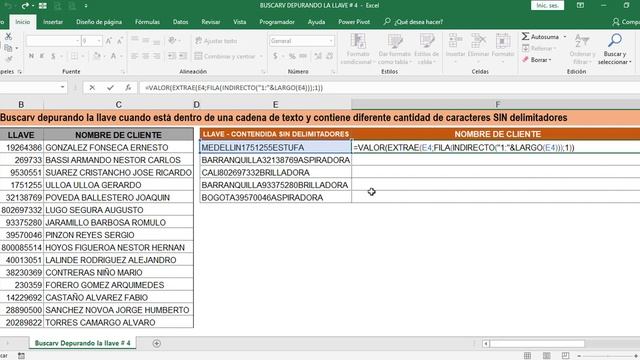Select column C header
This screenshot has width=640, height=360.
pyautogui.click(x=118, y=104)
